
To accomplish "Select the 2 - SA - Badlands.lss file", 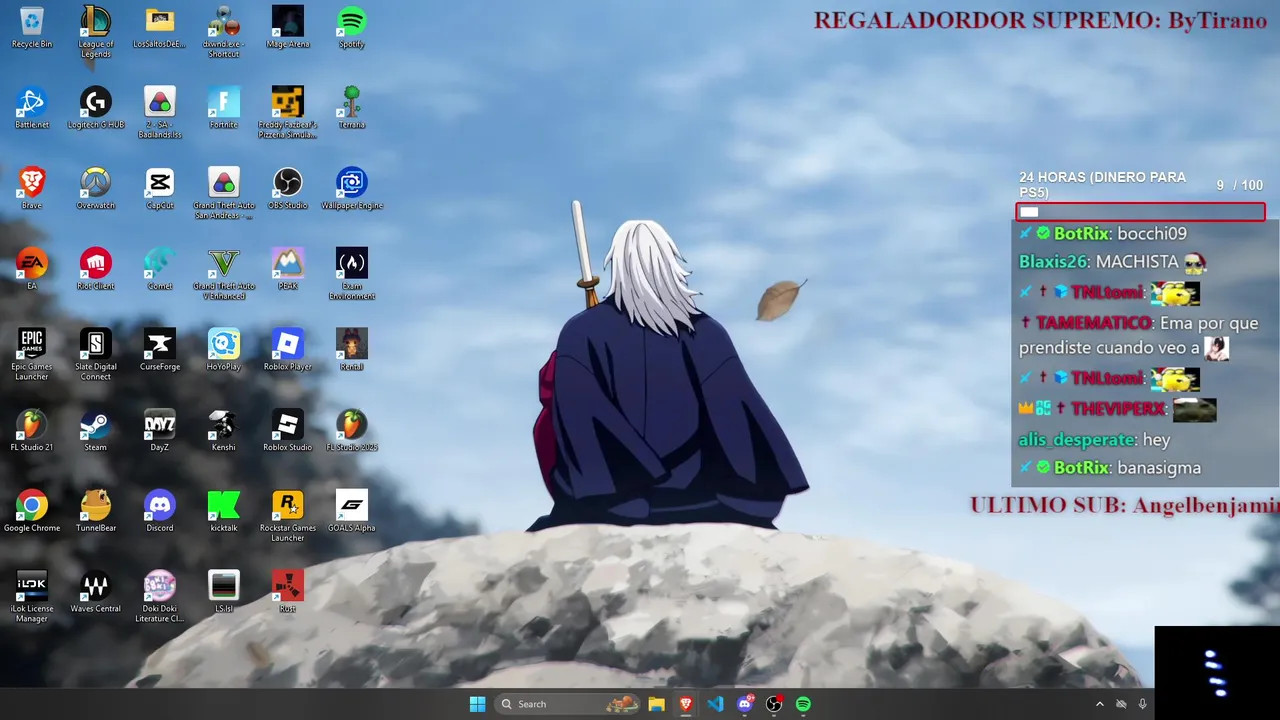I will 160,113.
